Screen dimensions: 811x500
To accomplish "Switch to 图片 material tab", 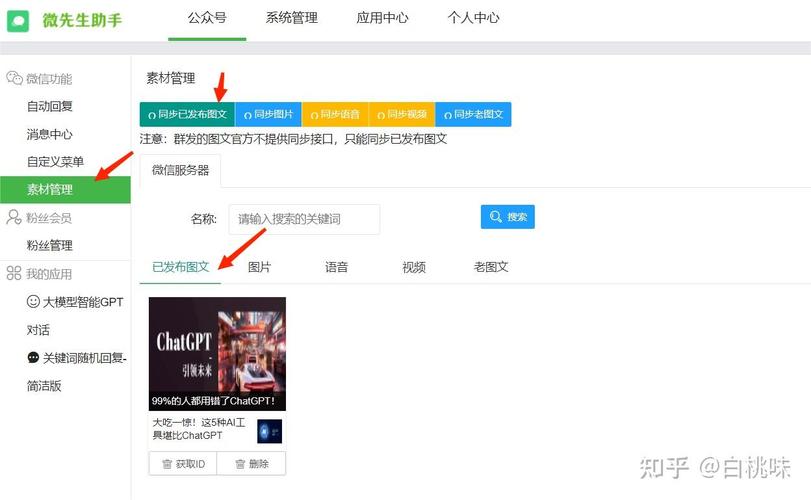I will (259, 267).
